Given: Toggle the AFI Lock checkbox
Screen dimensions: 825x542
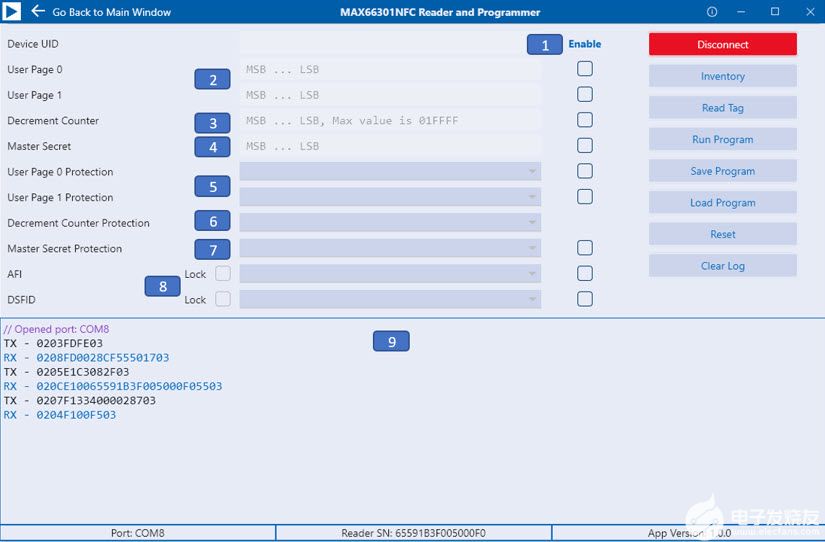Looking at the screenshot, I should (223, 274).
